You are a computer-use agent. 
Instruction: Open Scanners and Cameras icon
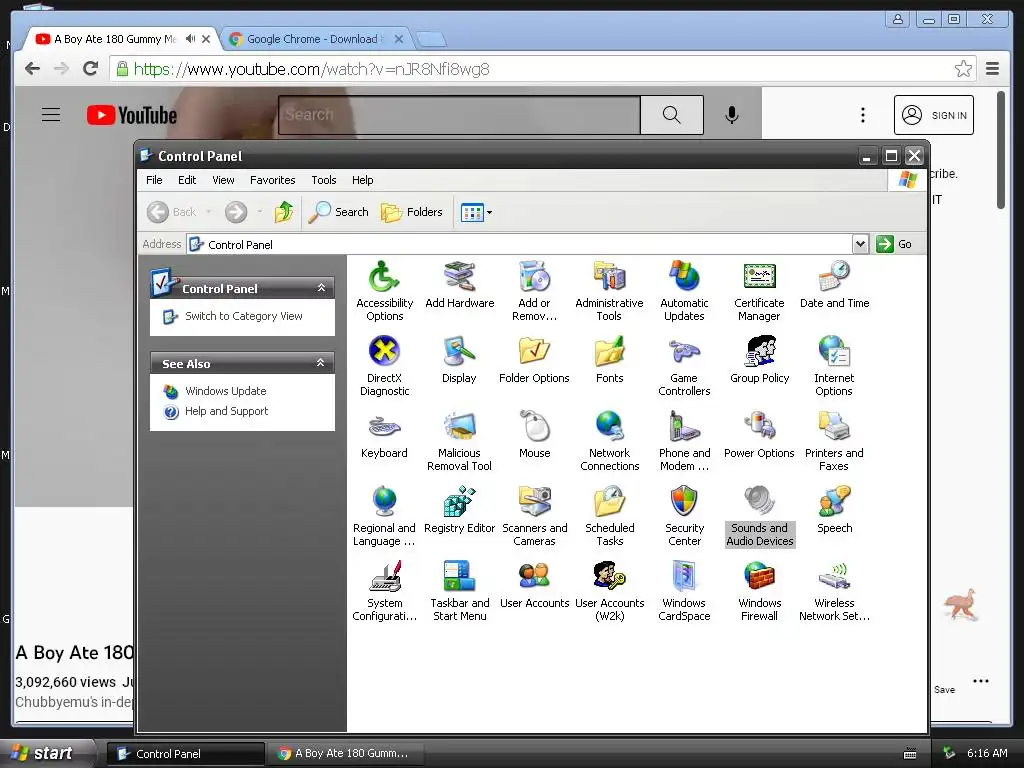point(534,517)
